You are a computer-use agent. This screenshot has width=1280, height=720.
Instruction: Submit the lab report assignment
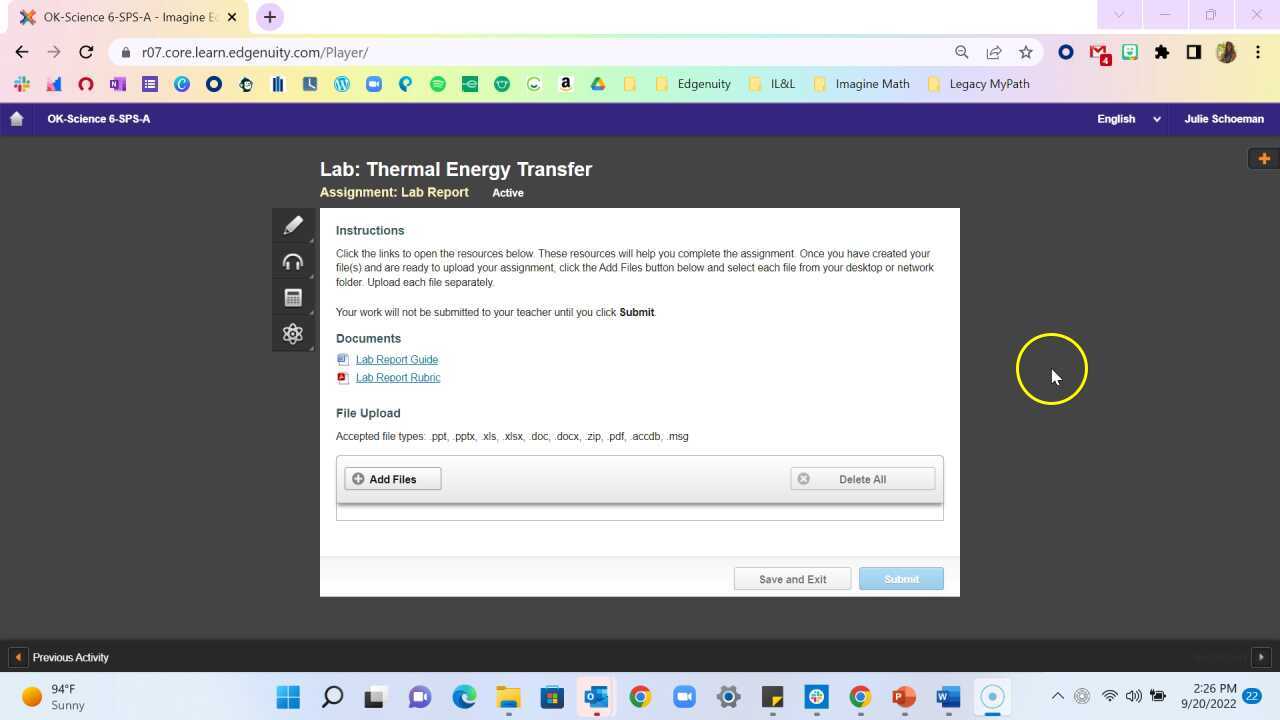(x=901, y=579)
